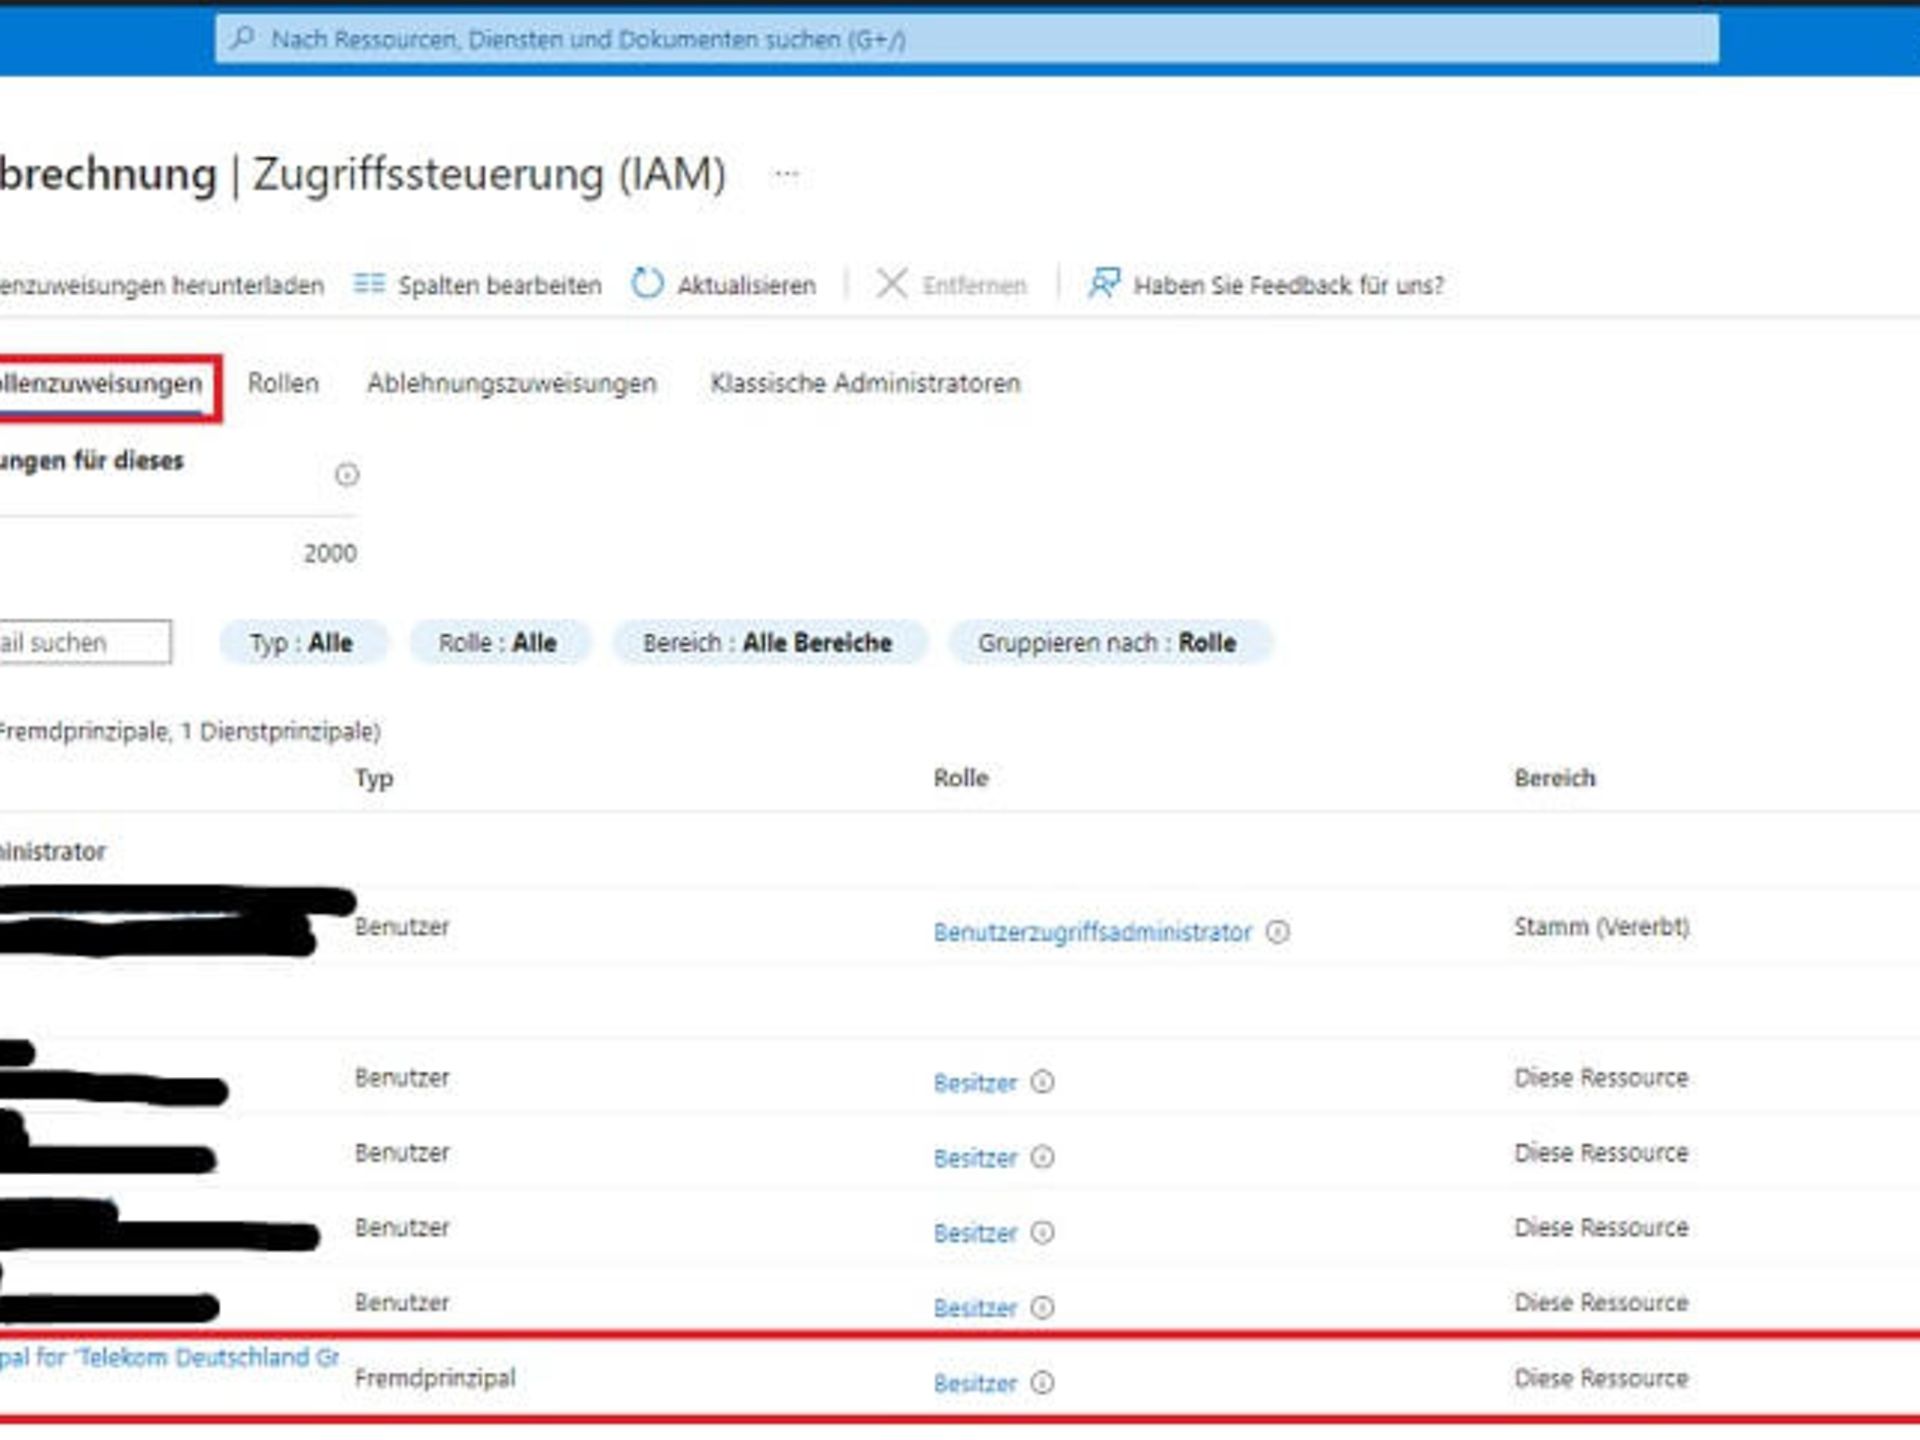Open the ellipsis menu beside the page title
Image resolution: width=1920 pixels, height=1440 pixels.
pos(786,172)
